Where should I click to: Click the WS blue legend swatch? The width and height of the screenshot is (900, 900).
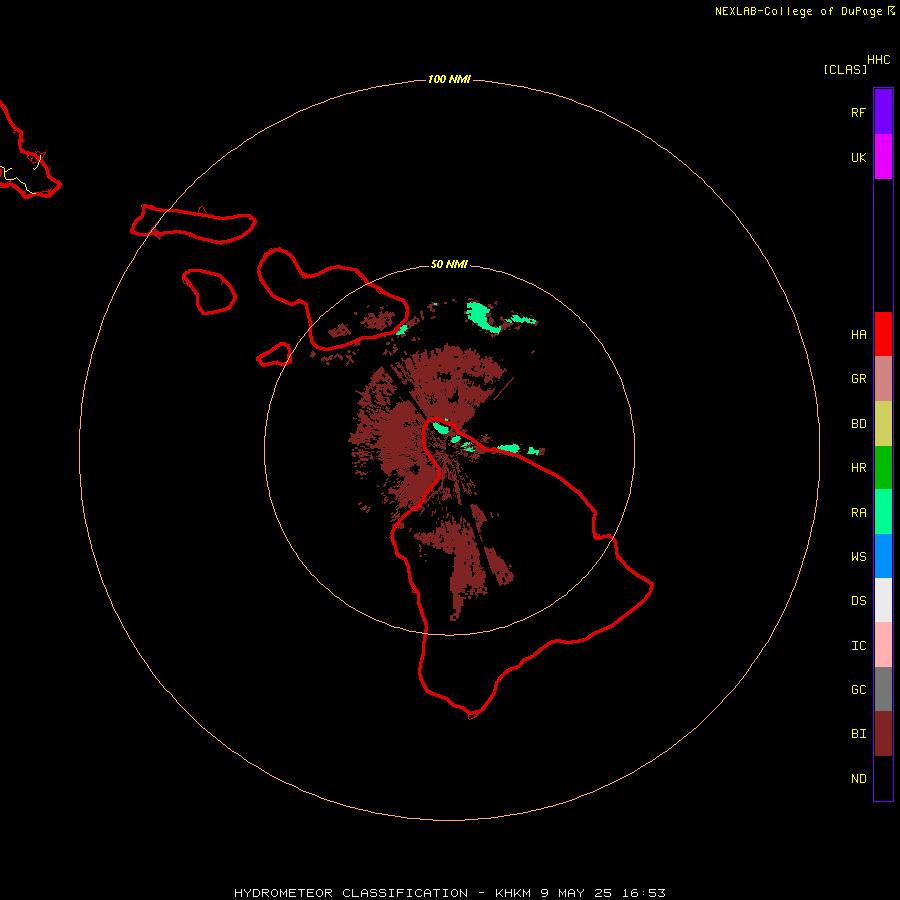click(883, 556)
